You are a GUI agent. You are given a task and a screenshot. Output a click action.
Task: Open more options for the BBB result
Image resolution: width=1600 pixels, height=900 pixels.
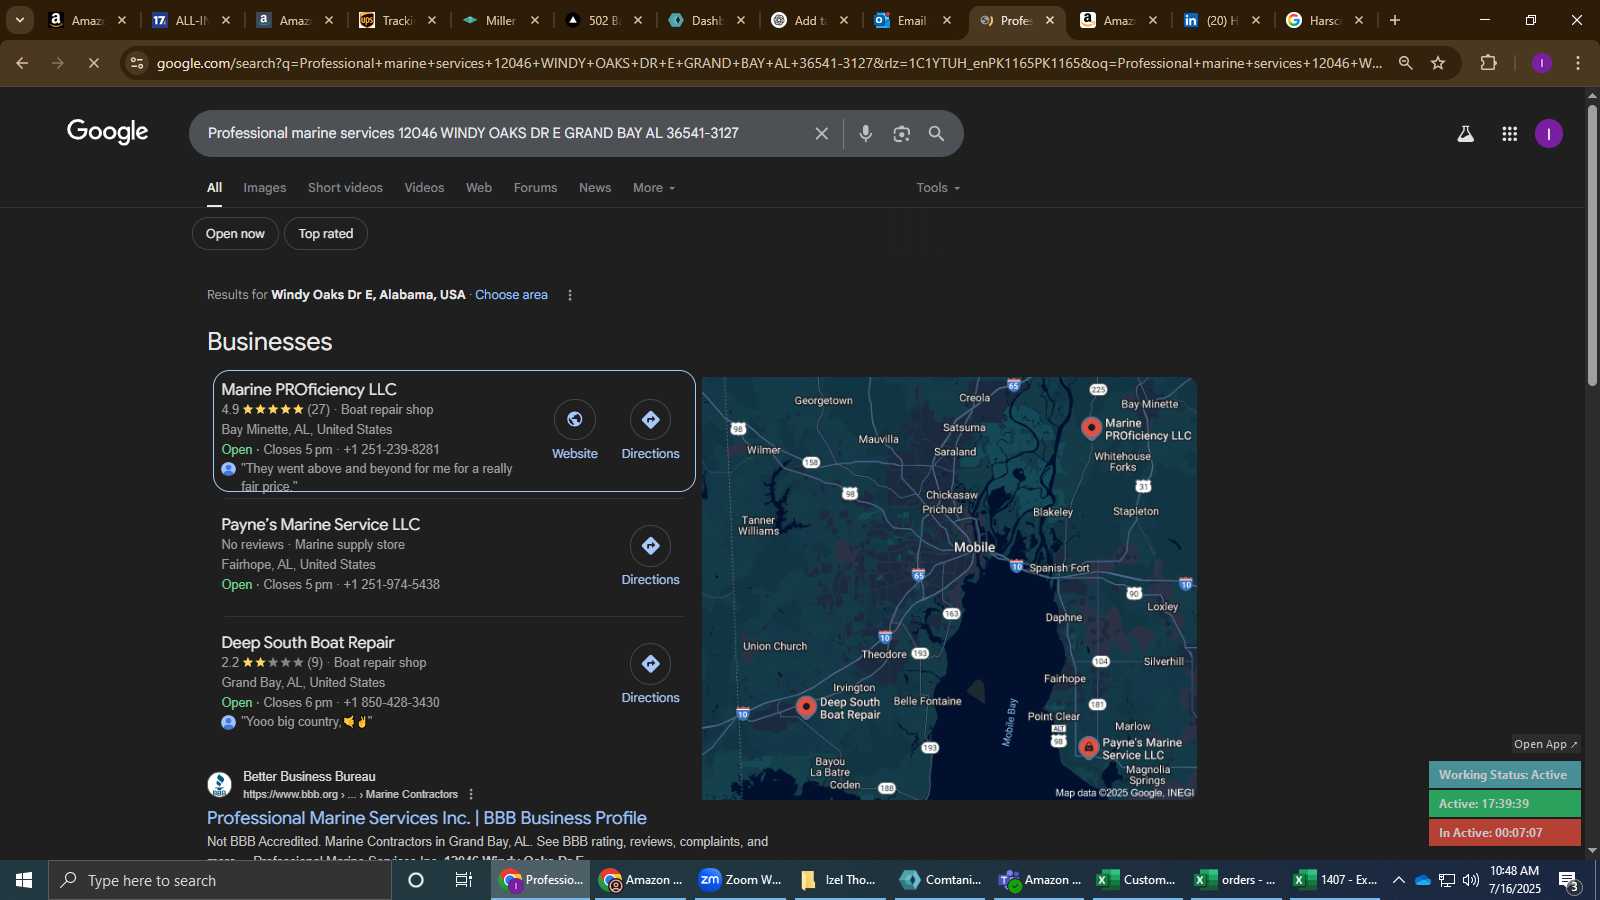(471, 795)
